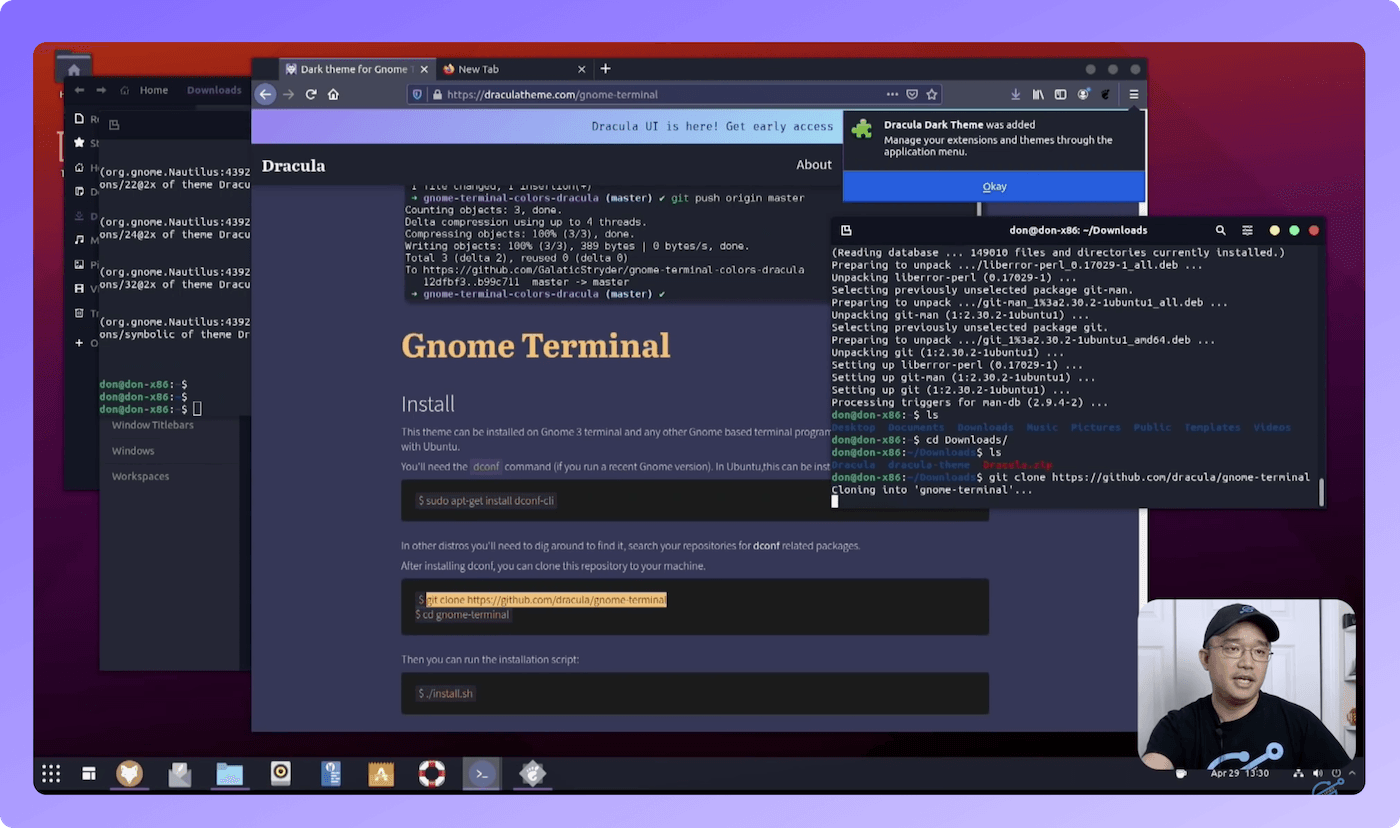Open the Firefox account icon

pyautogui.click(x=1082, y=94)
